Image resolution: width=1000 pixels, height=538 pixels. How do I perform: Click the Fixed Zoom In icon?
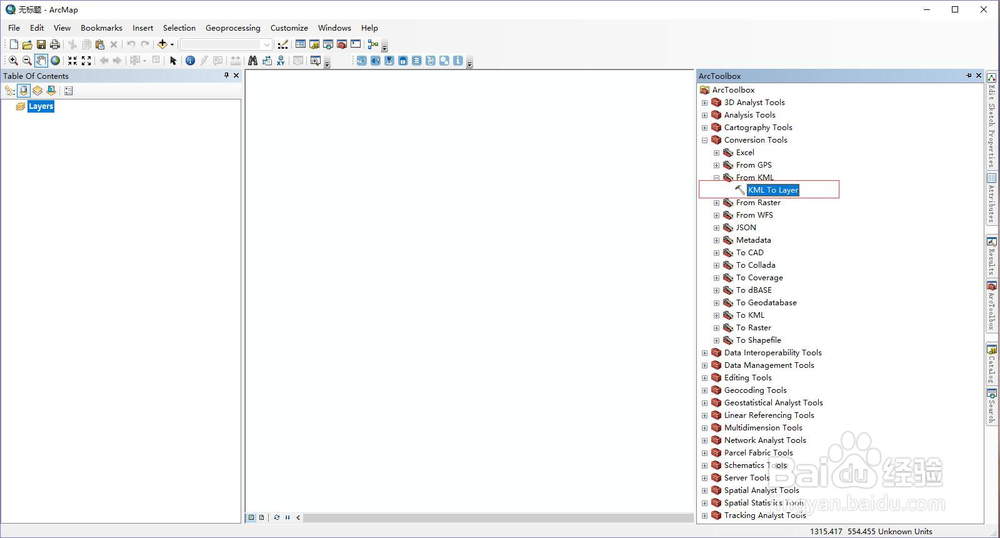click(72, 61)
